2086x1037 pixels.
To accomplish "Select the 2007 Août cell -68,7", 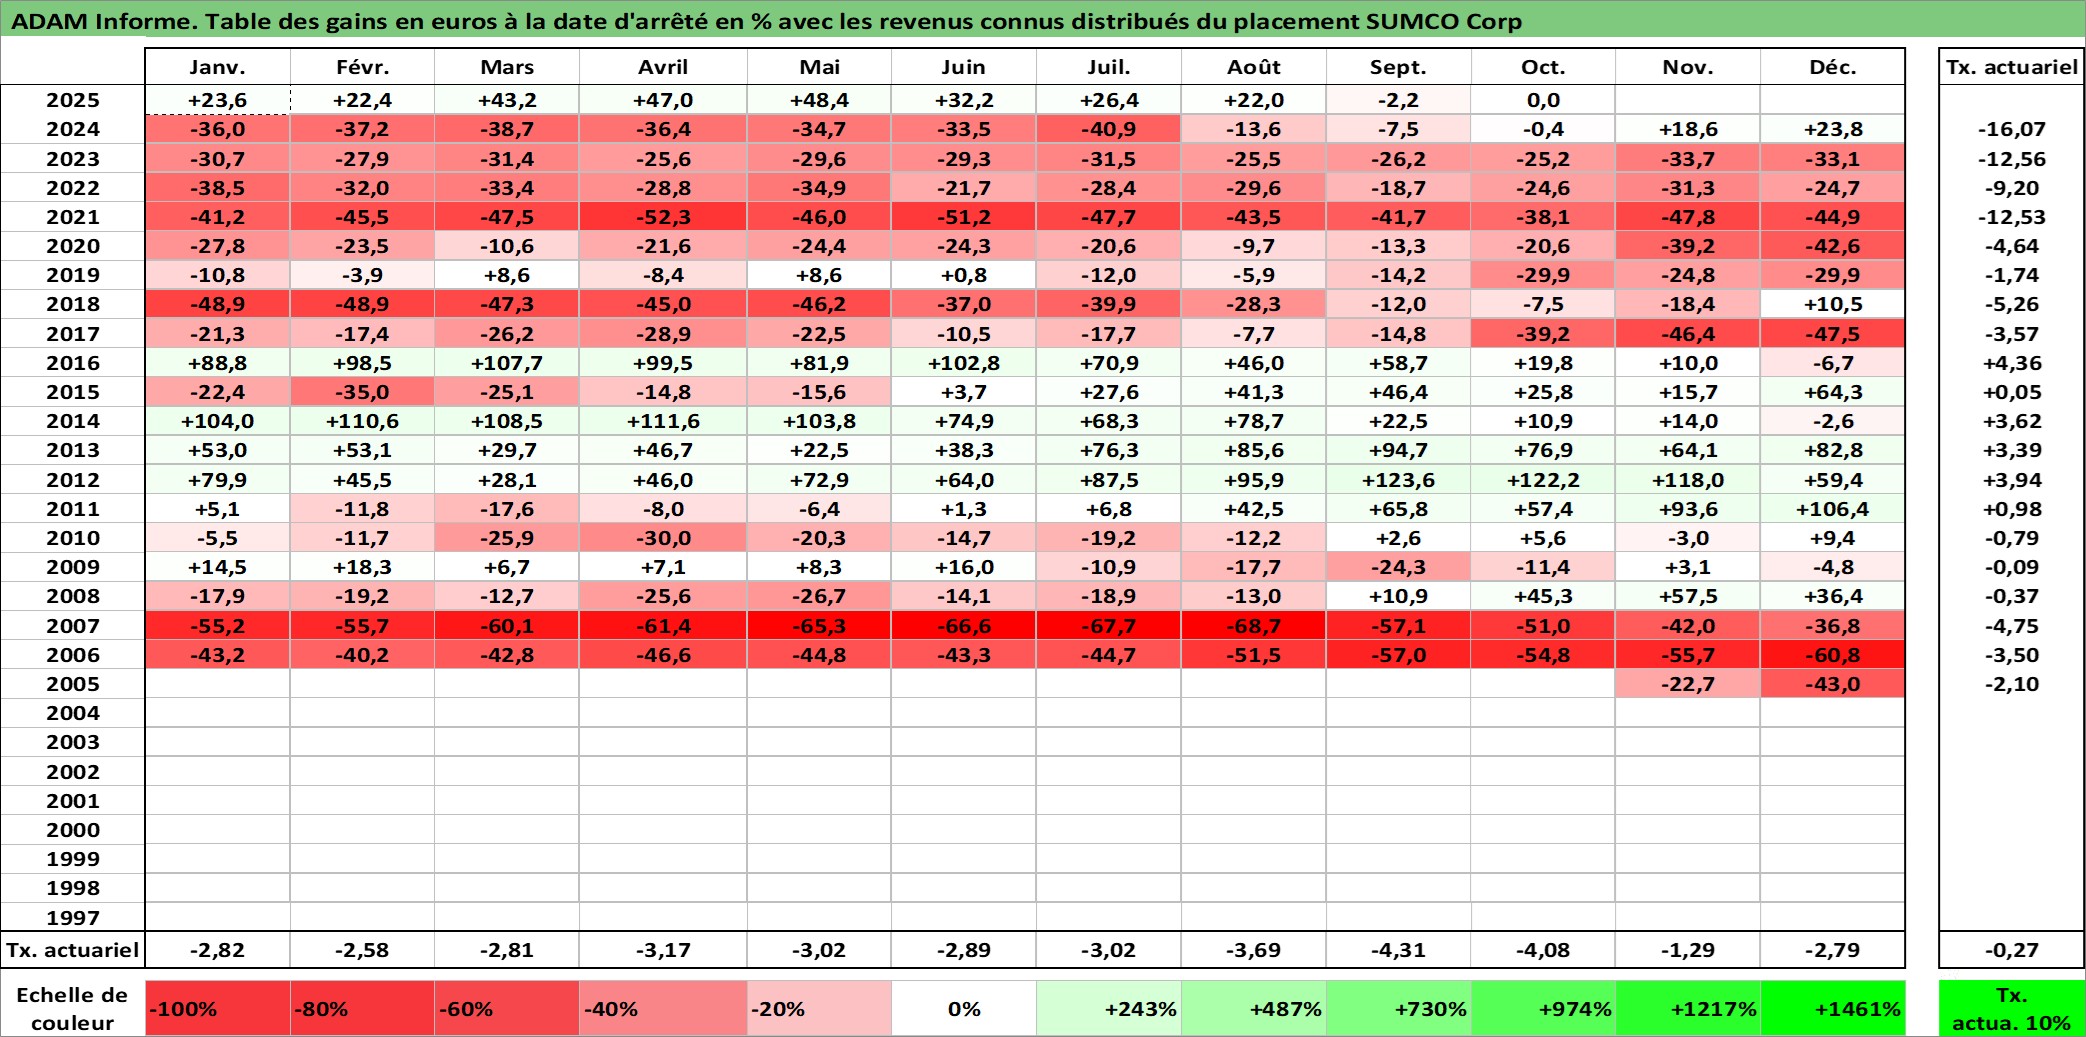I will click(x=1254, y=626).
